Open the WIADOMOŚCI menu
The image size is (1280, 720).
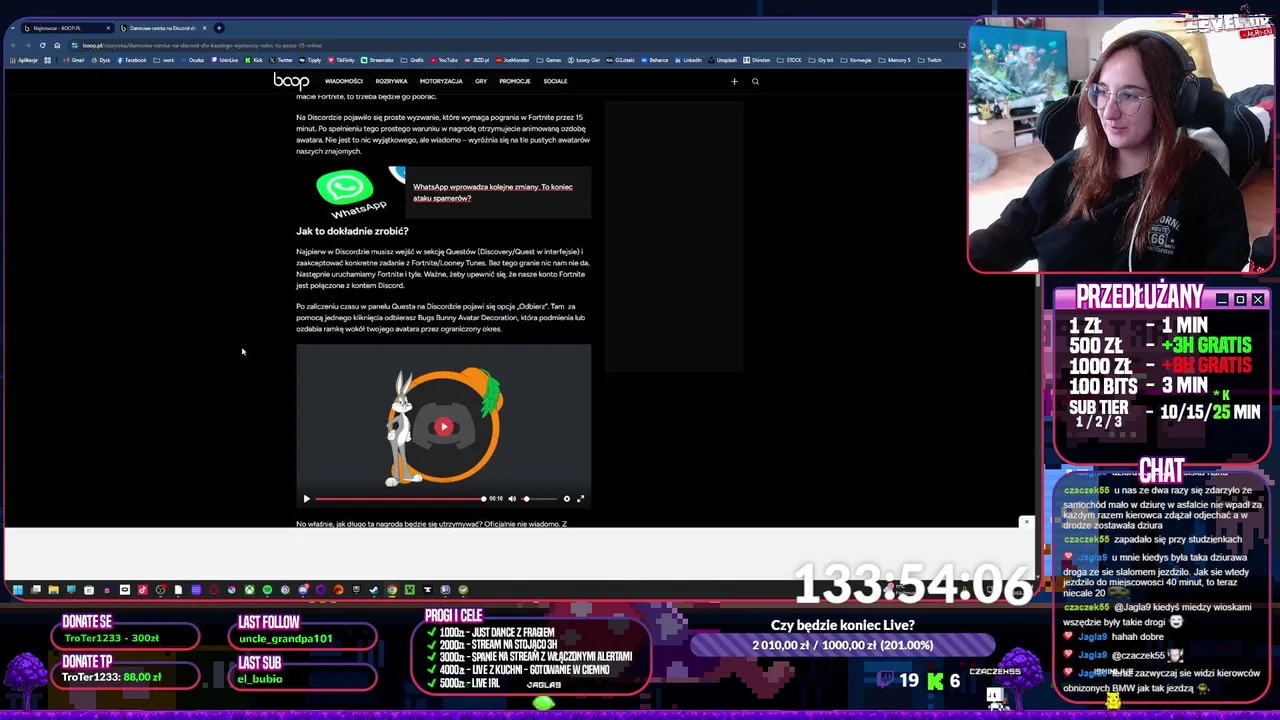(343, 81)
